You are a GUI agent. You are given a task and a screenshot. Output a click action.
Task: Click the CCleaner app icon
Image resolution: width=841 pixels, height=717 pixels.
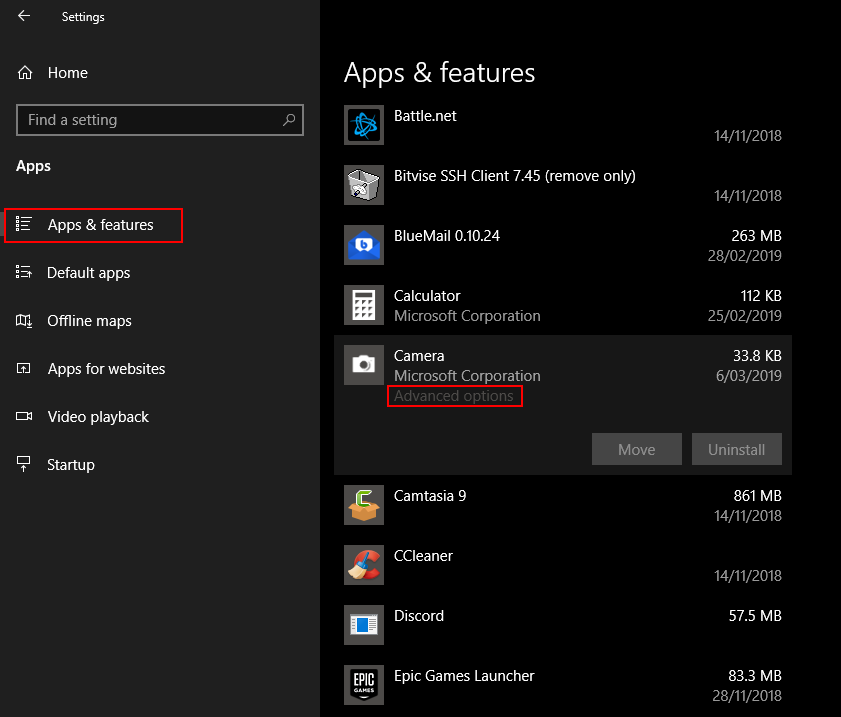click(x=364, y=565)
